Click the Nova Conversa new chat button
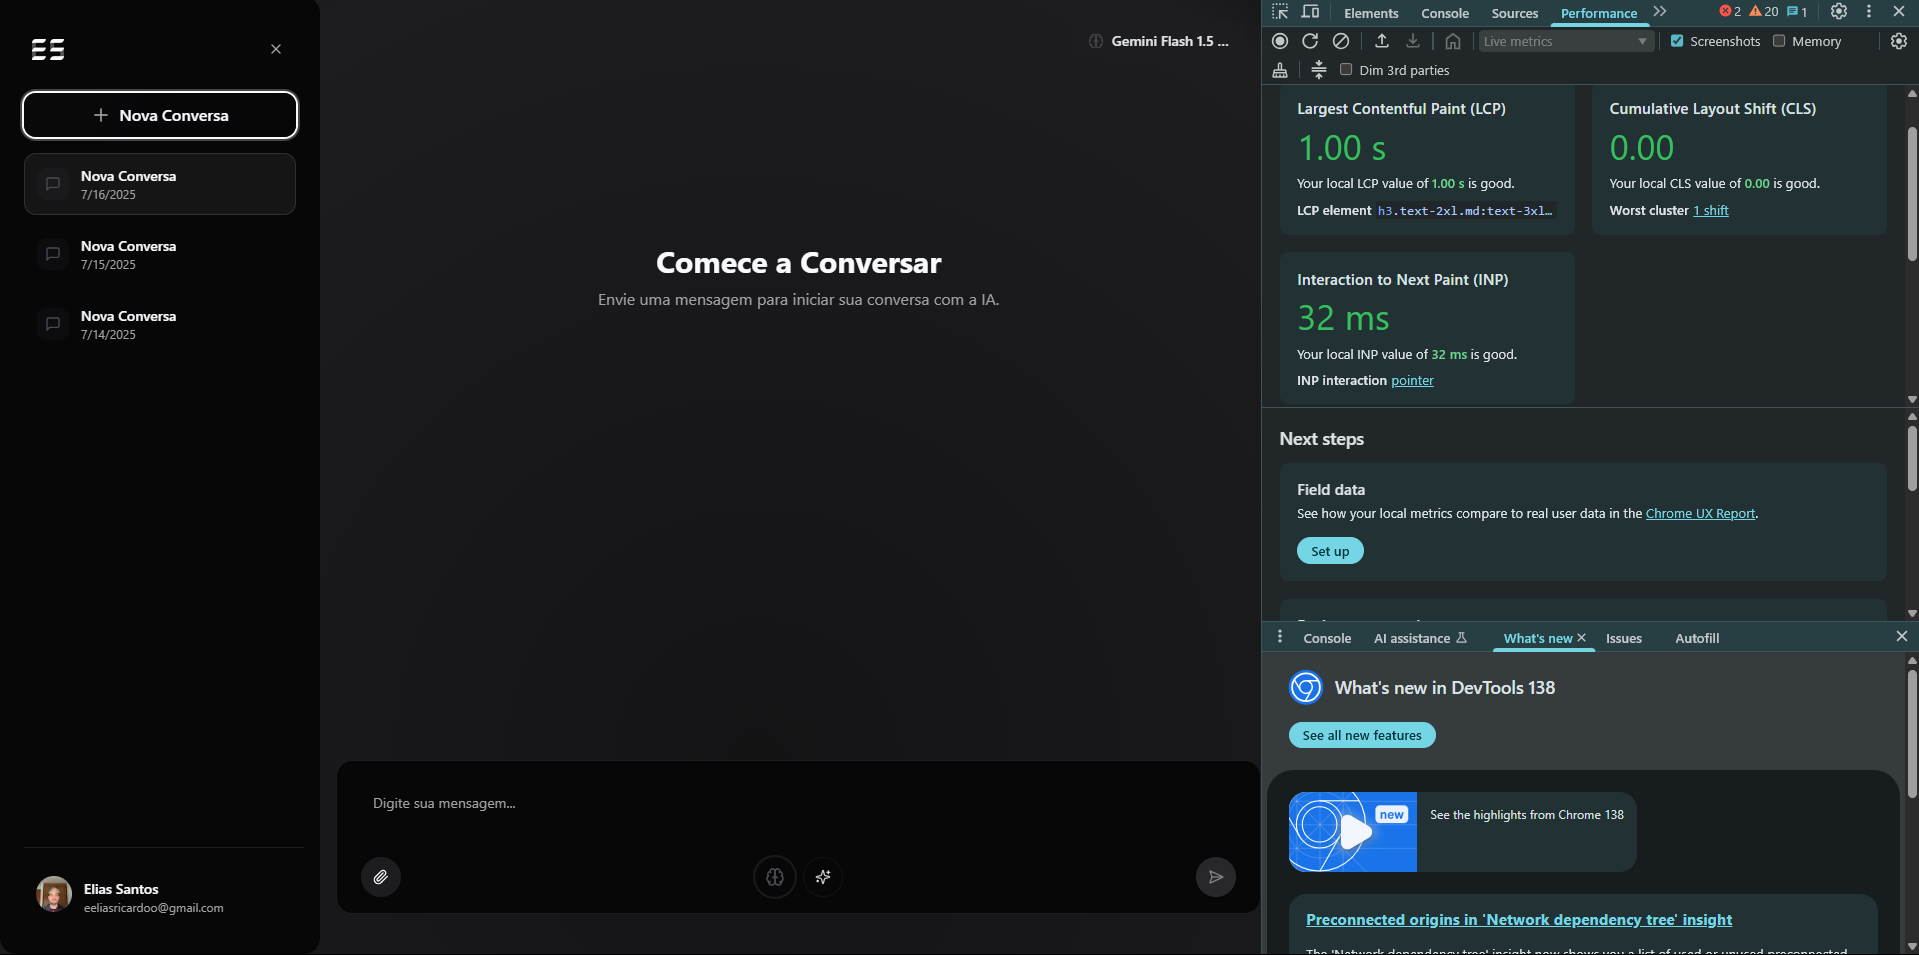 [x=160, y=115]
